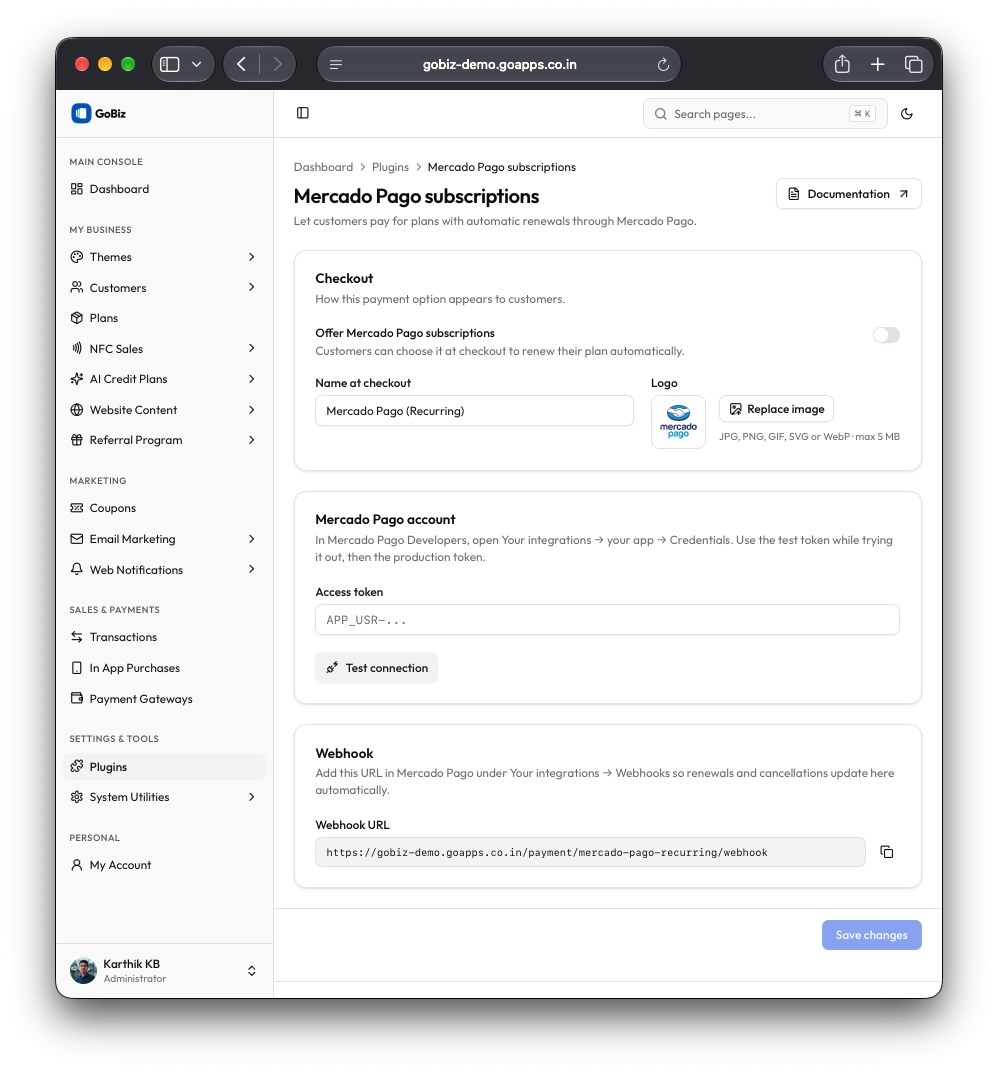Go to Plugins breadcrumb

[x=390, y=167]
